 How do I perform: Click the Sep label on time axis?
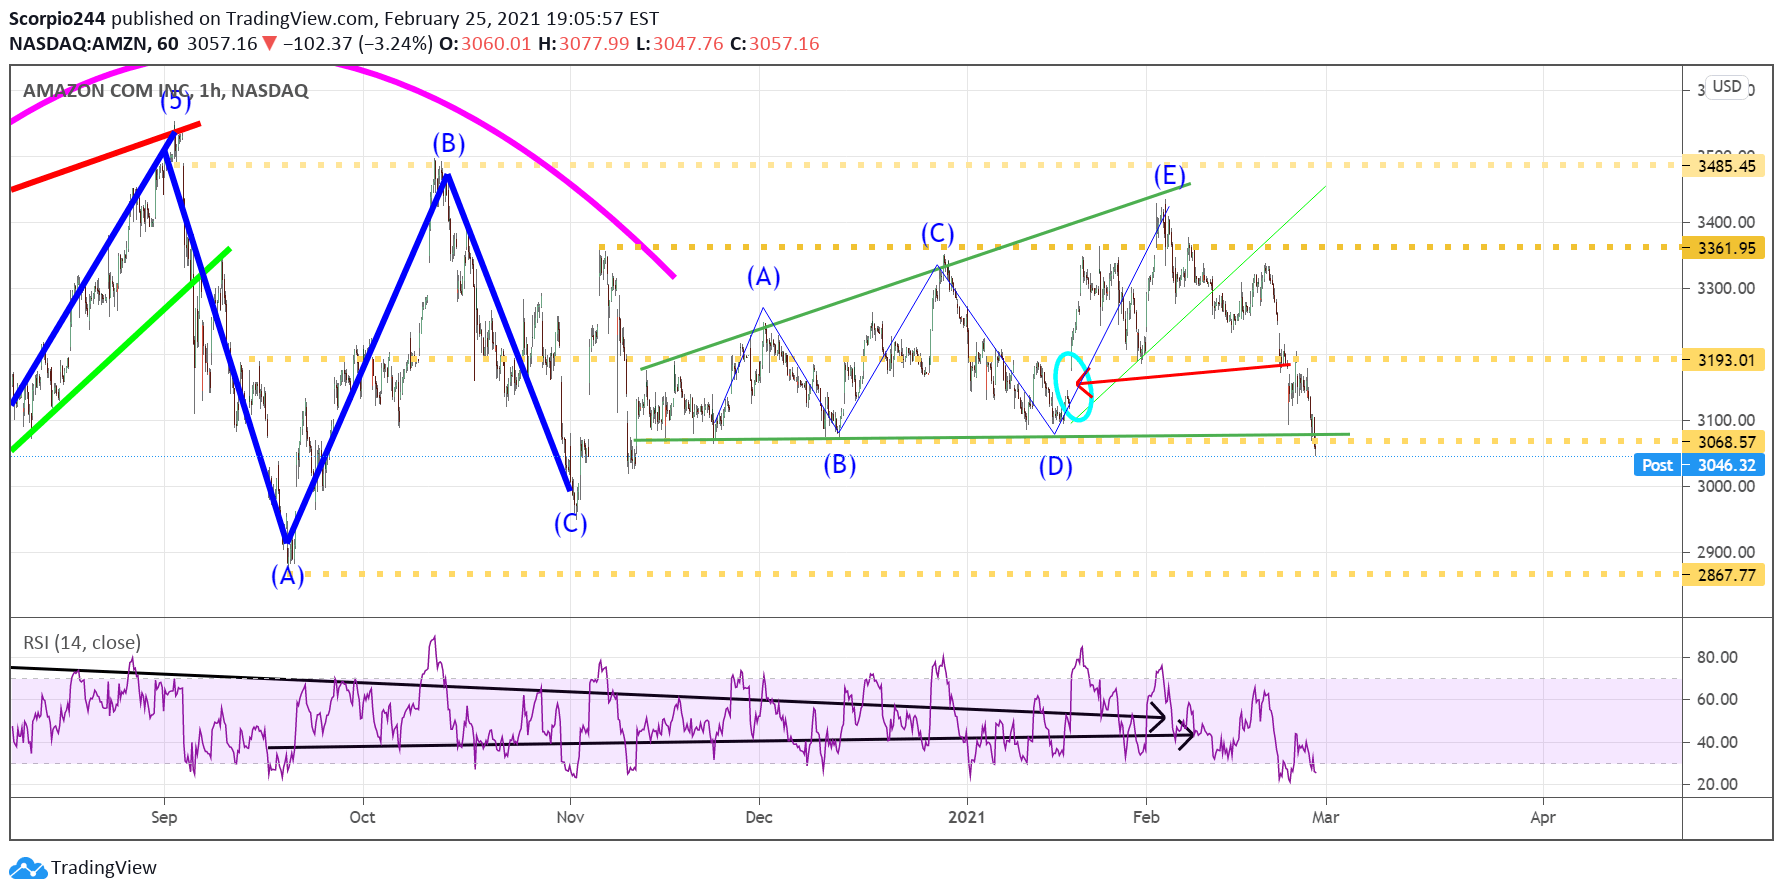164,817
